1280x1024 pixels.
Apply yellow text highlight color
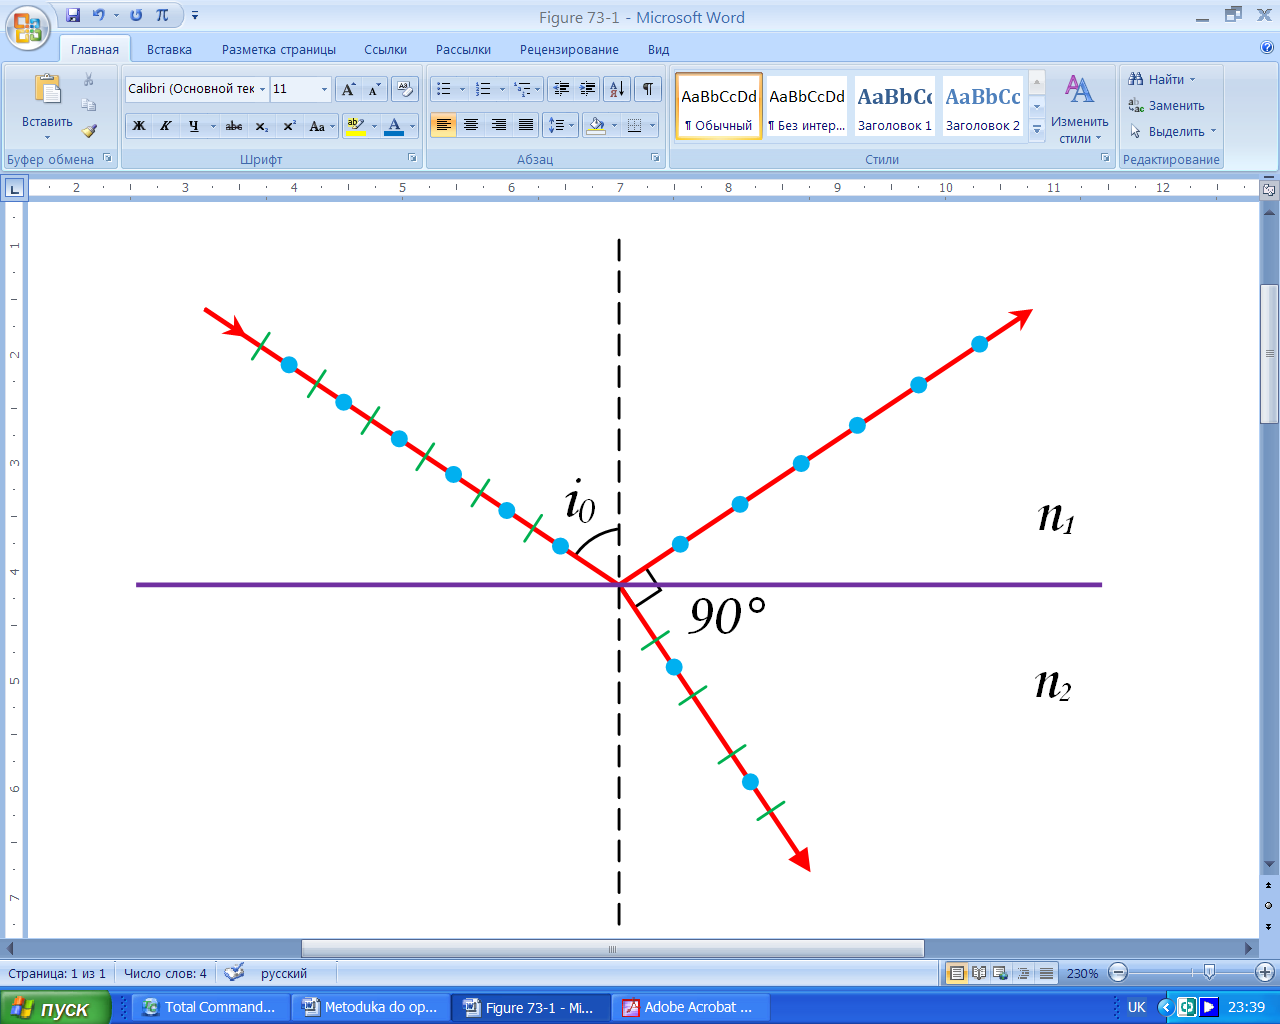point(355,126)
